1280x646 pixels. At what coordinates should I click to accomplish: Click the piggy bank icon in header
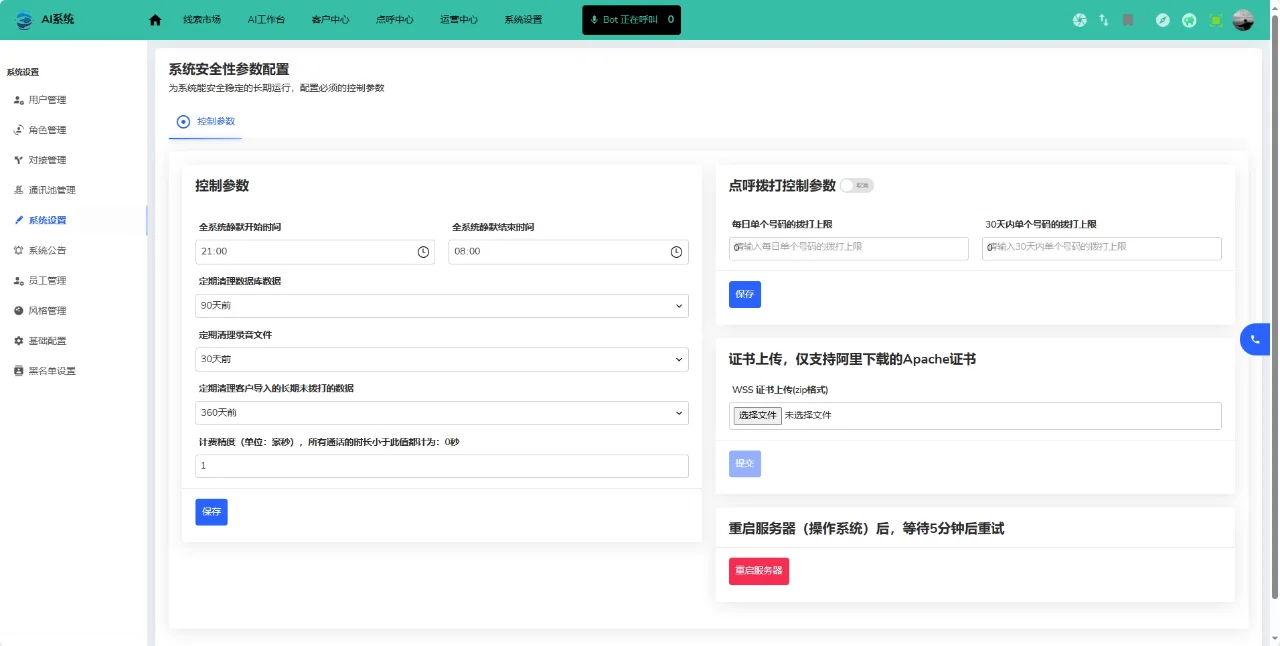[x=1189, y=20]
